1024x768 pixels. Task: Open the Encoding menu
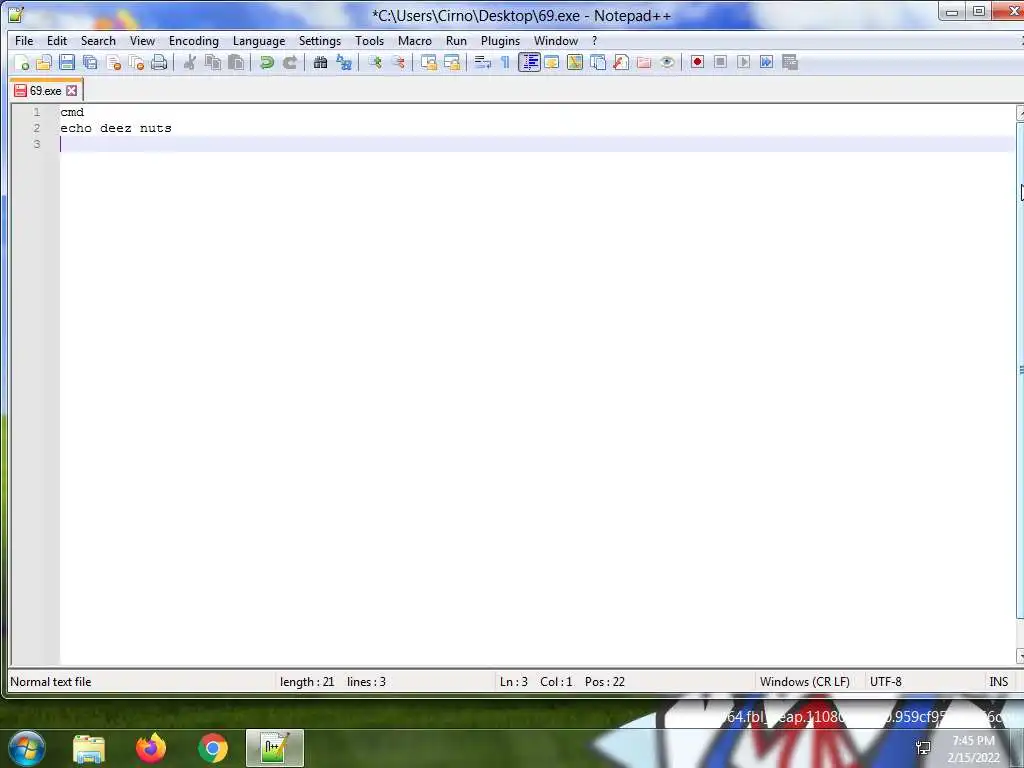[x=194, y=40]
